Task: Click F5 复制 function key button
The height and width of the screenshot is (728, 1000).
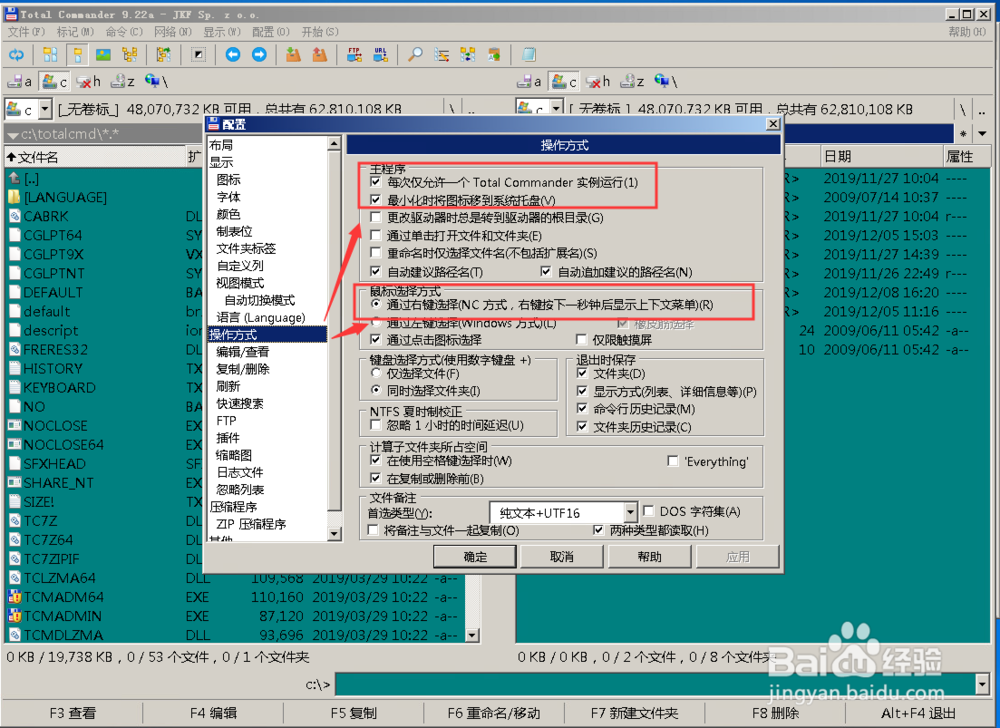Action: coord(353,713)
